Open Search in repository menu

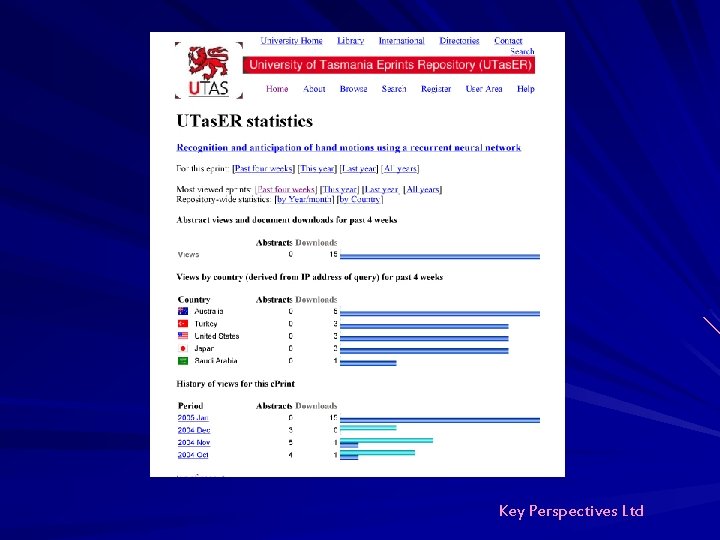click(394, 89)
